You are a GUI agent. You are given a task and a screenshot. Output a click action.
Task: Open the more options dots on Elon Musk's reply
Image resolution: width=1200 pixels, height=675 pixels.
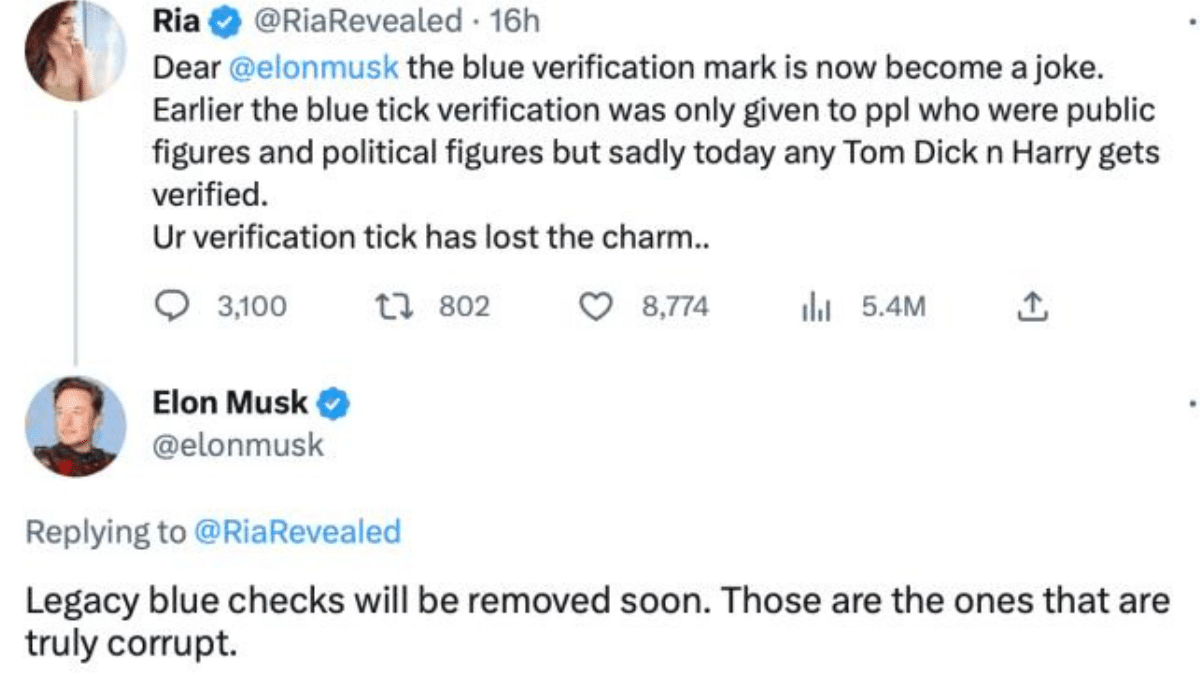pos(1190,405)
